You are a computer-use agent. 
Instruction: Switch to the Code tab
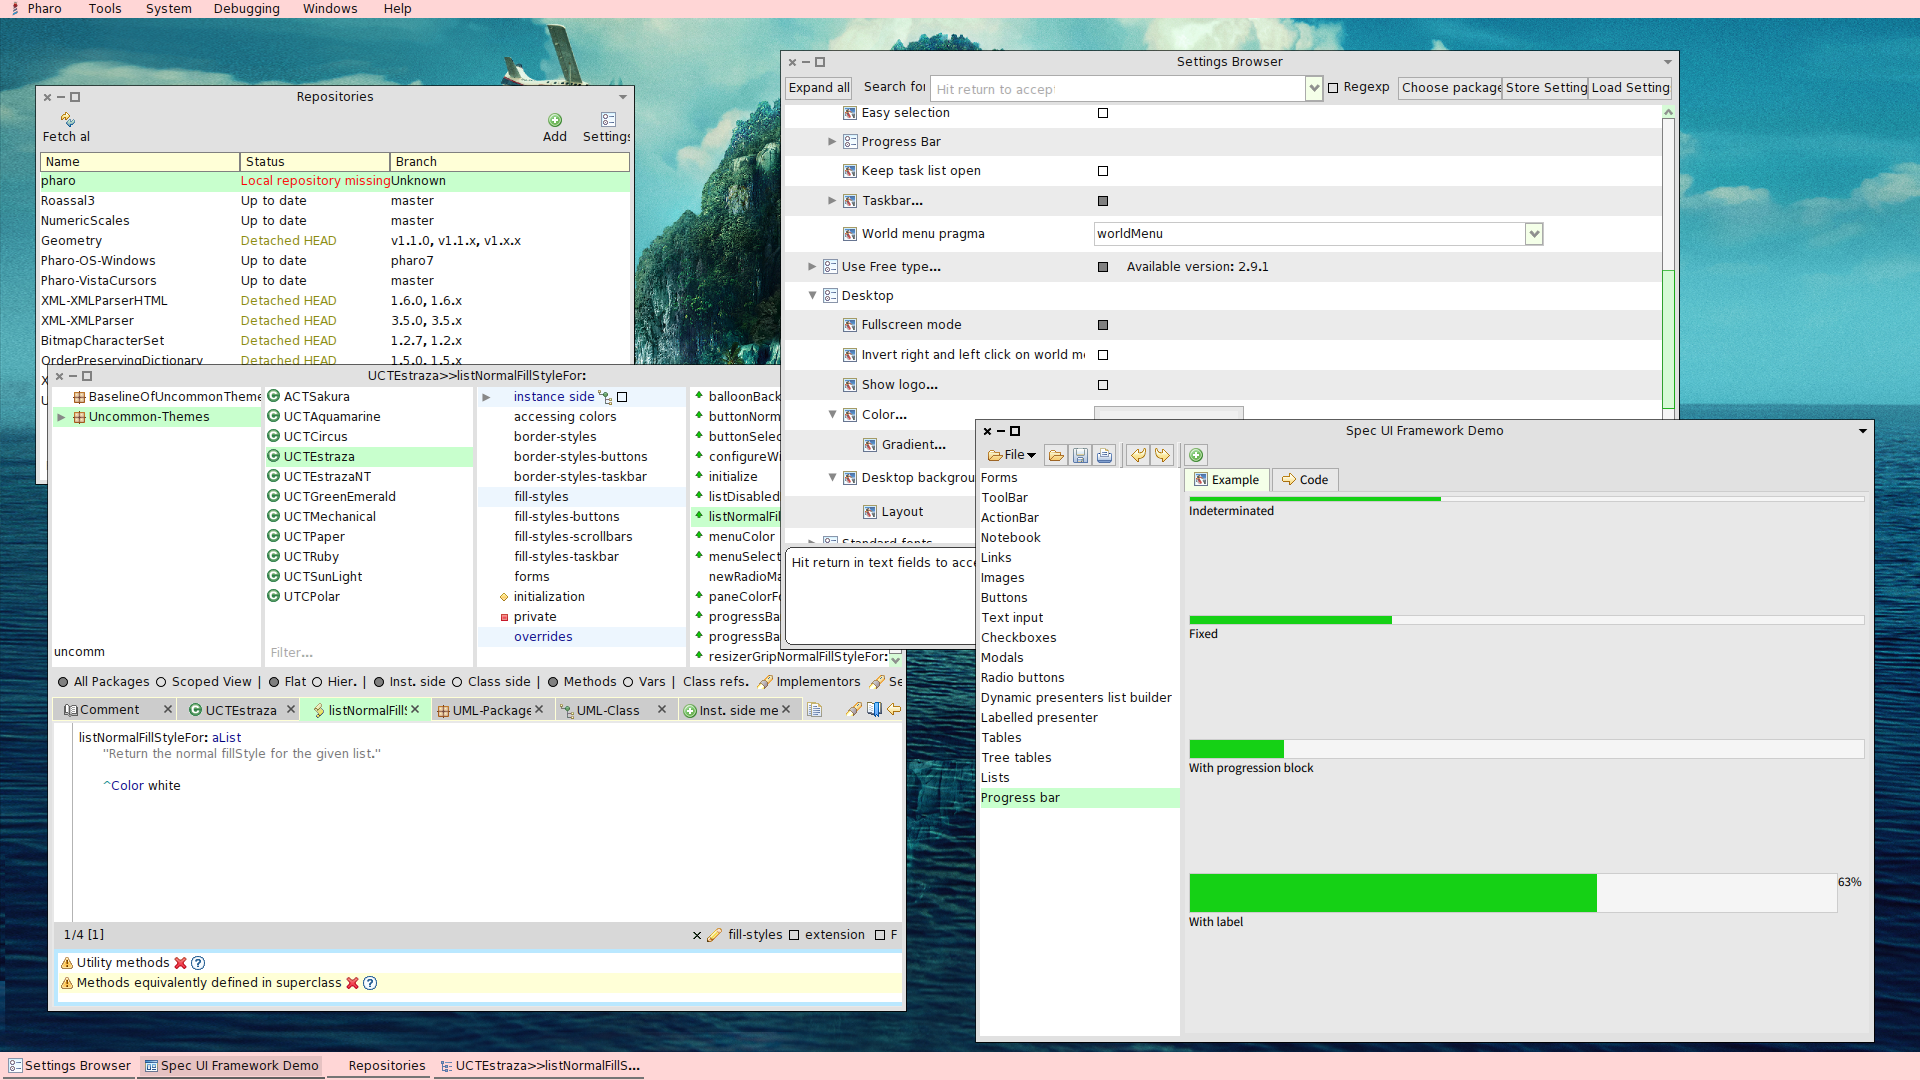click(x=1305, y=480)
